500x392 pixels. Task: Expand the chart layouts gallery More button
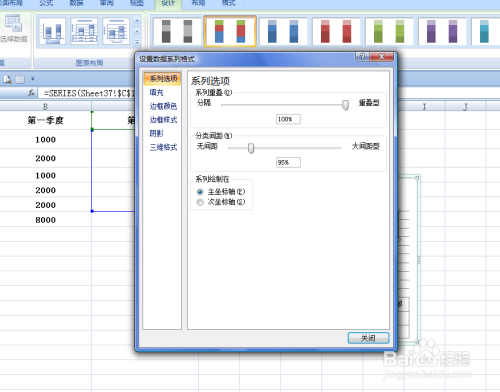pyautogui.click(x=137, y=41)
